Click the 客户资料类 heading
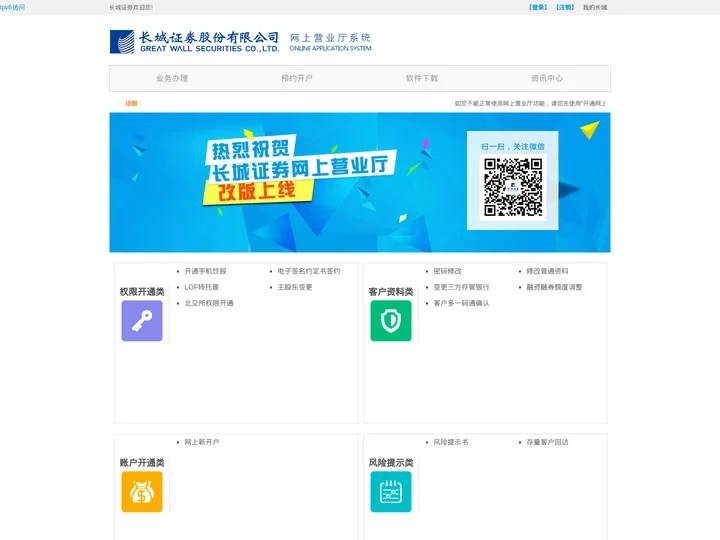720x540 pixels. click(x=391, y=292)
